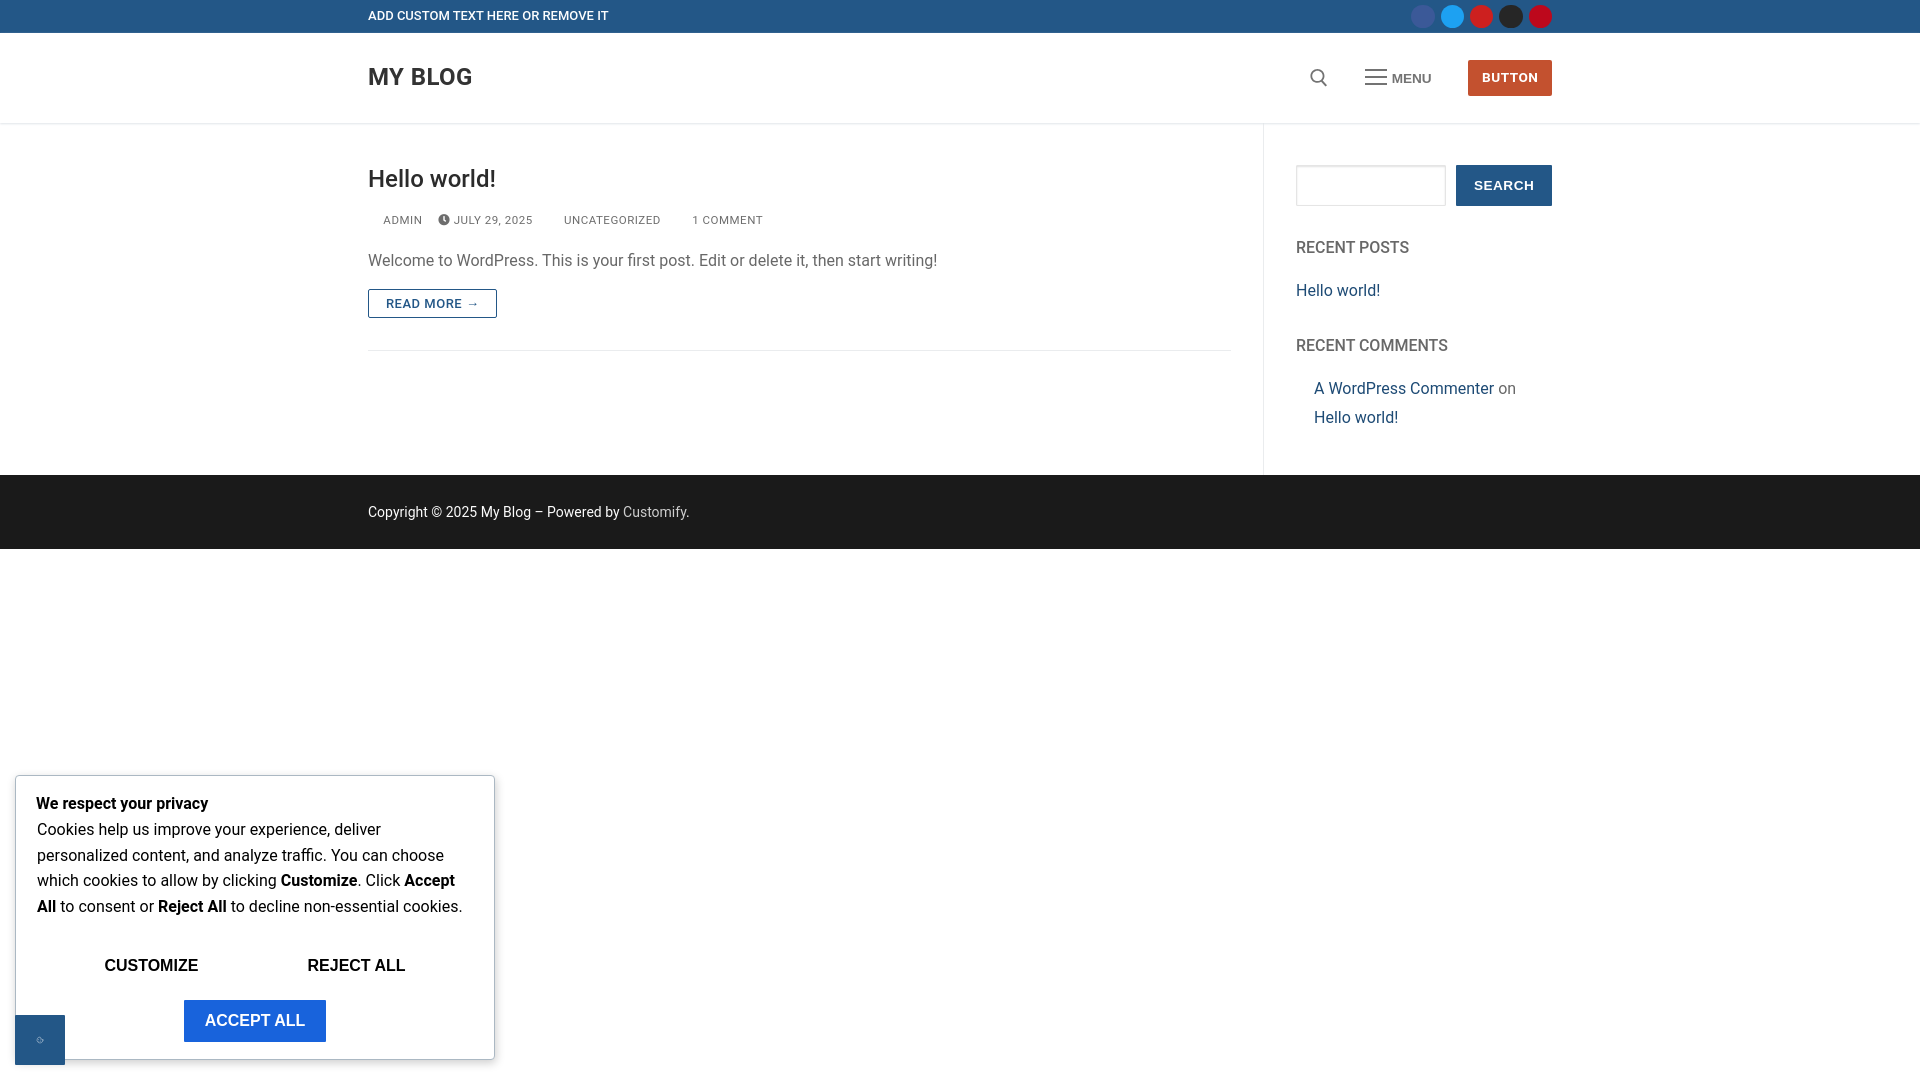The image size is (1920, 1080).
Task: Open the header search magnifier icon
Action: [1319, 78]
